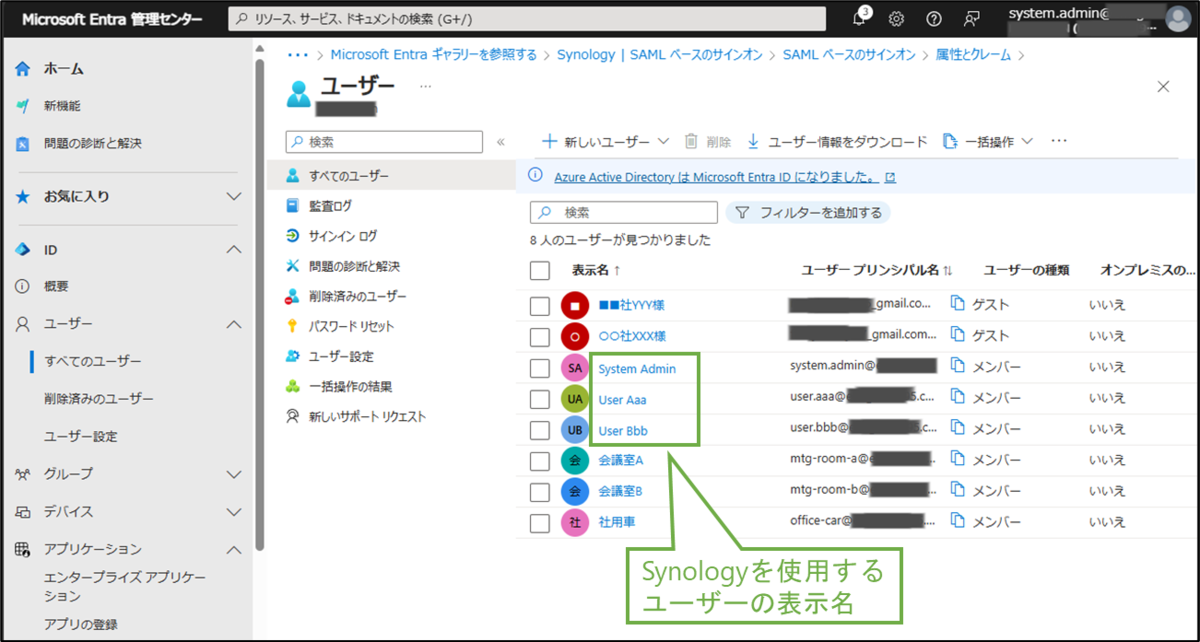The image size is (1200, 642).
Task: Check the box for ■■社YYY様
Action: pyautogui.click(x=540, y=305)
